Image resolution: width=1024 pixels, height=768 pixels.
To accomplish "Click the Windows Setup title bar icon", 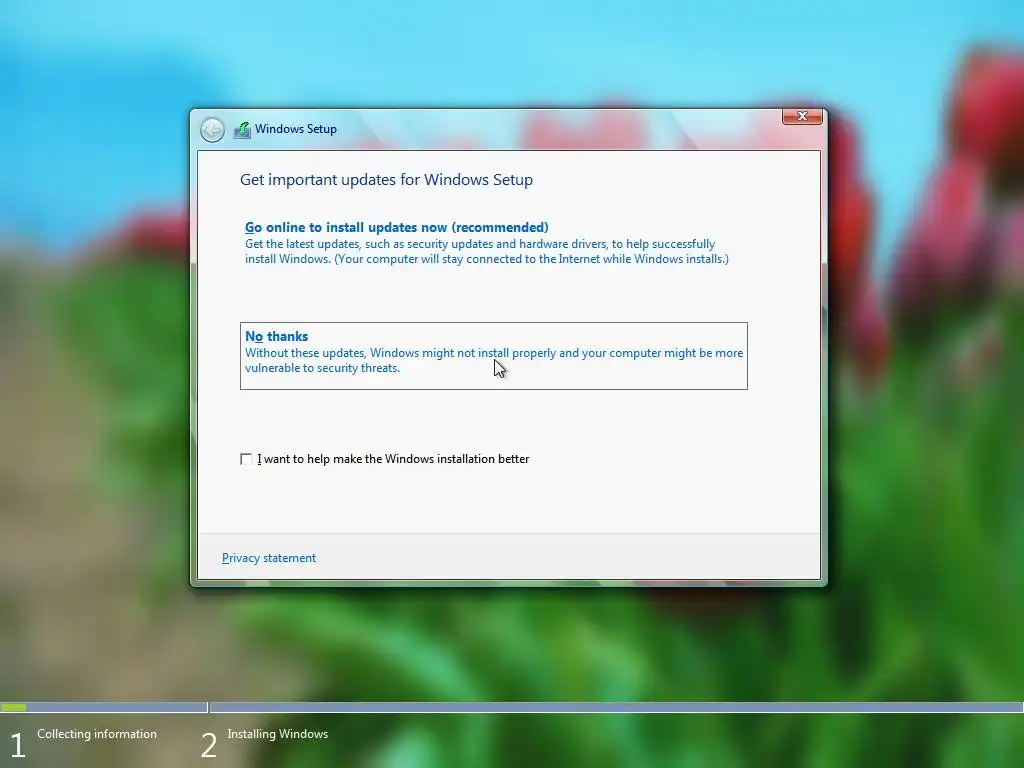I will pyautogui.click(x=242, y=130).
